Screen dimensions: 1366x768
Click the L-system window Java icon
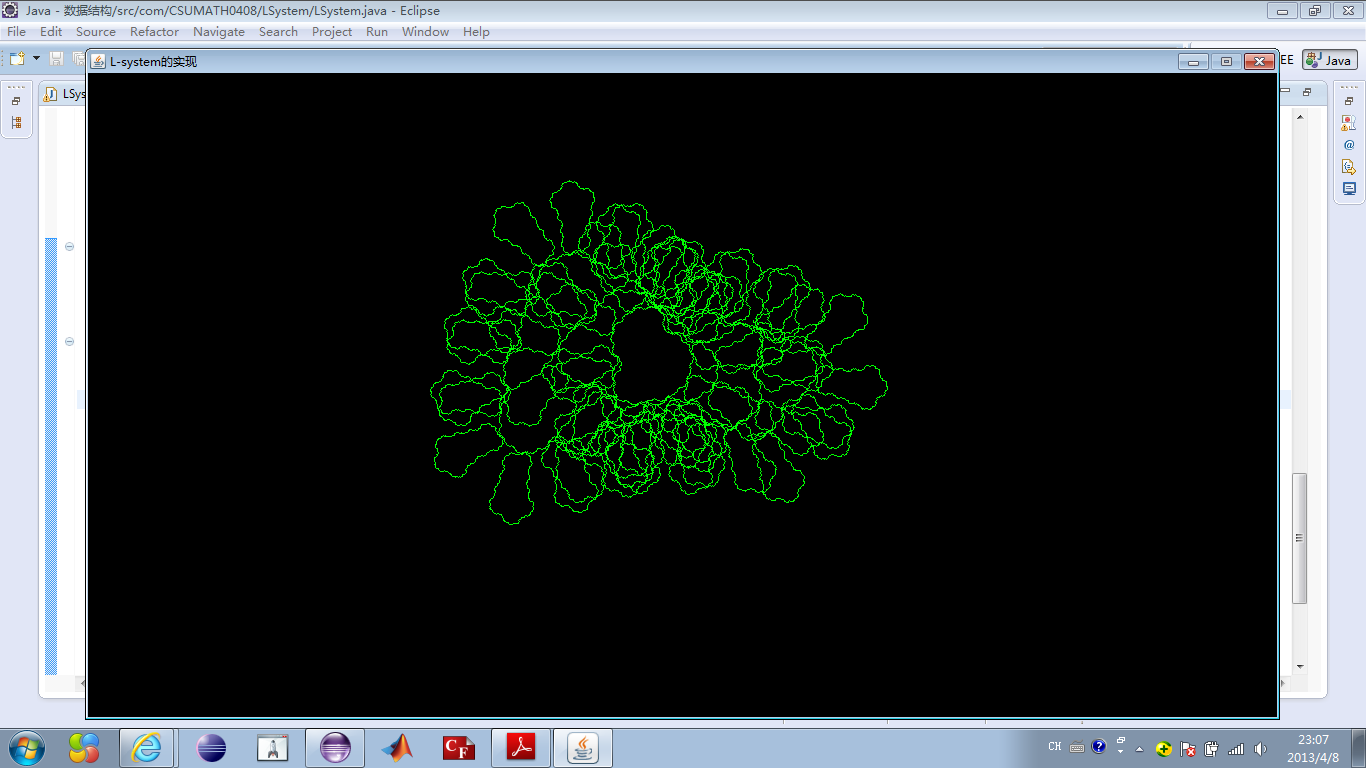click(x=98, y=61)
